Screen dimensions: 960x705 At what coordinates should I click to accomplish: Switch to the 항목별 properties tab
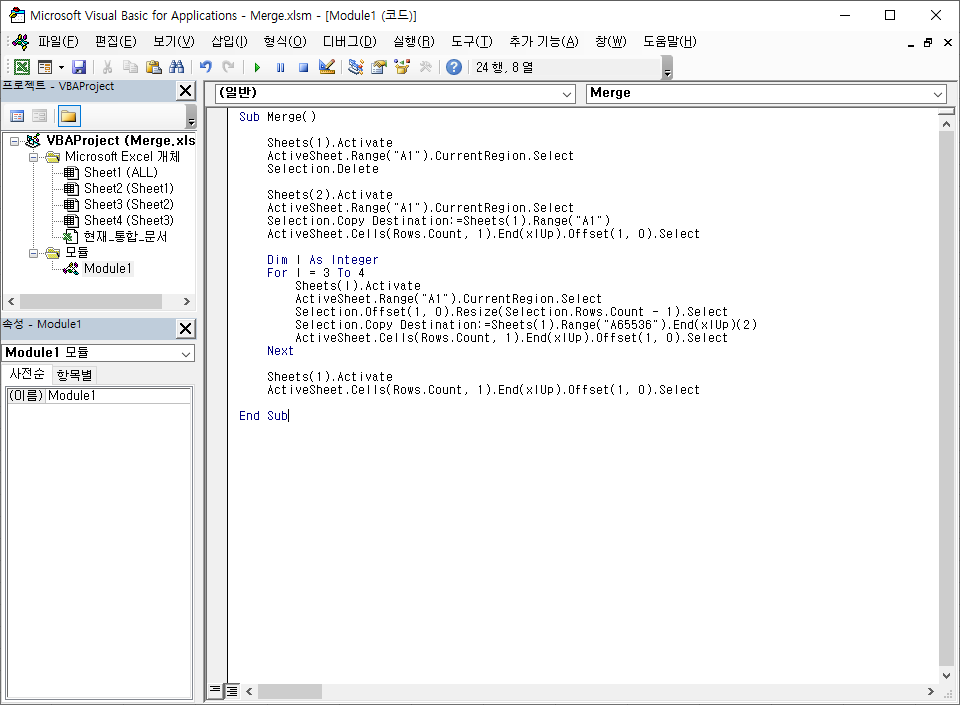[x=73, y=375]
